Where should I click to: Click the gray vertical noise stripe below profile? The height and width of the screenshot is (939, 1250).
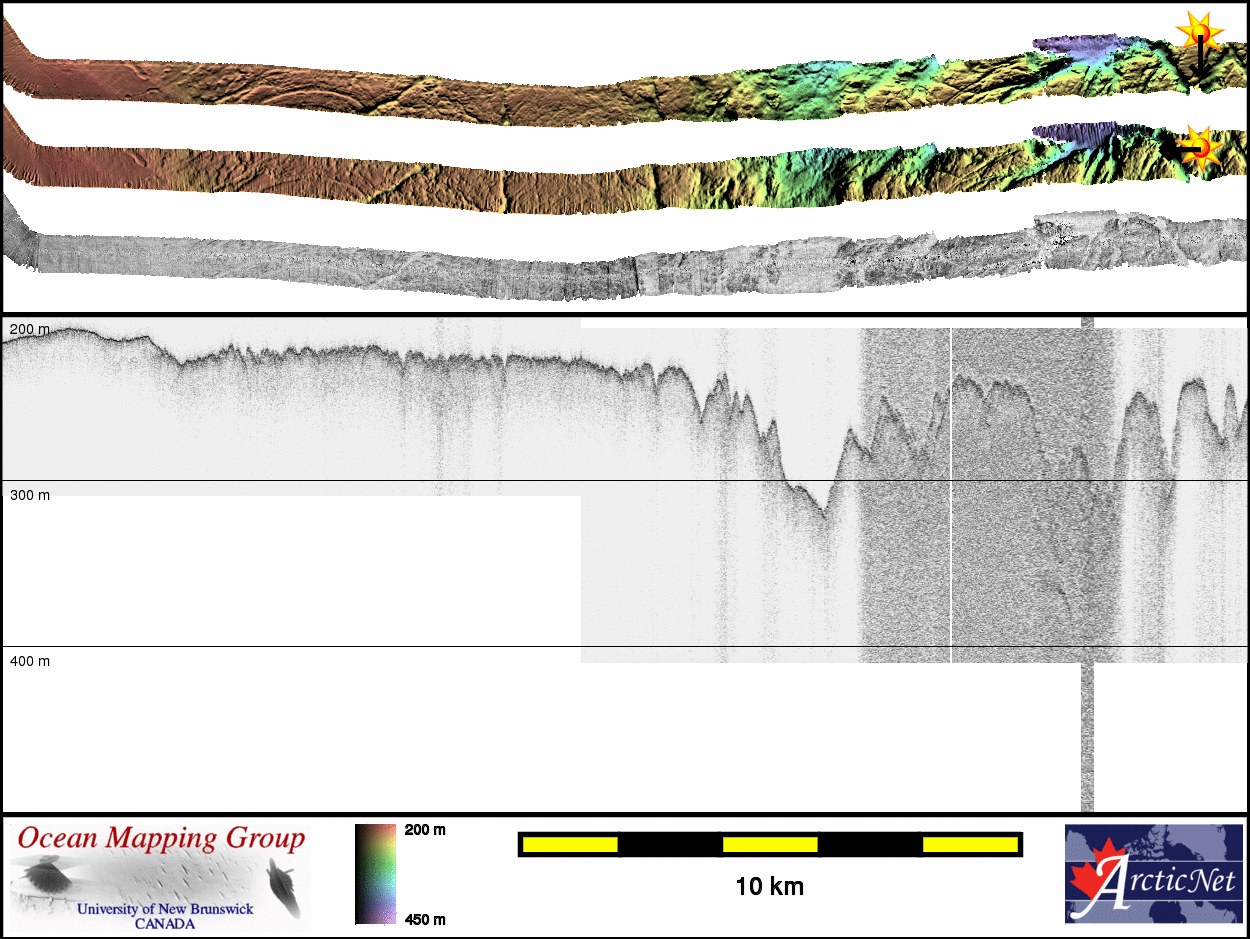point(1087,740)
